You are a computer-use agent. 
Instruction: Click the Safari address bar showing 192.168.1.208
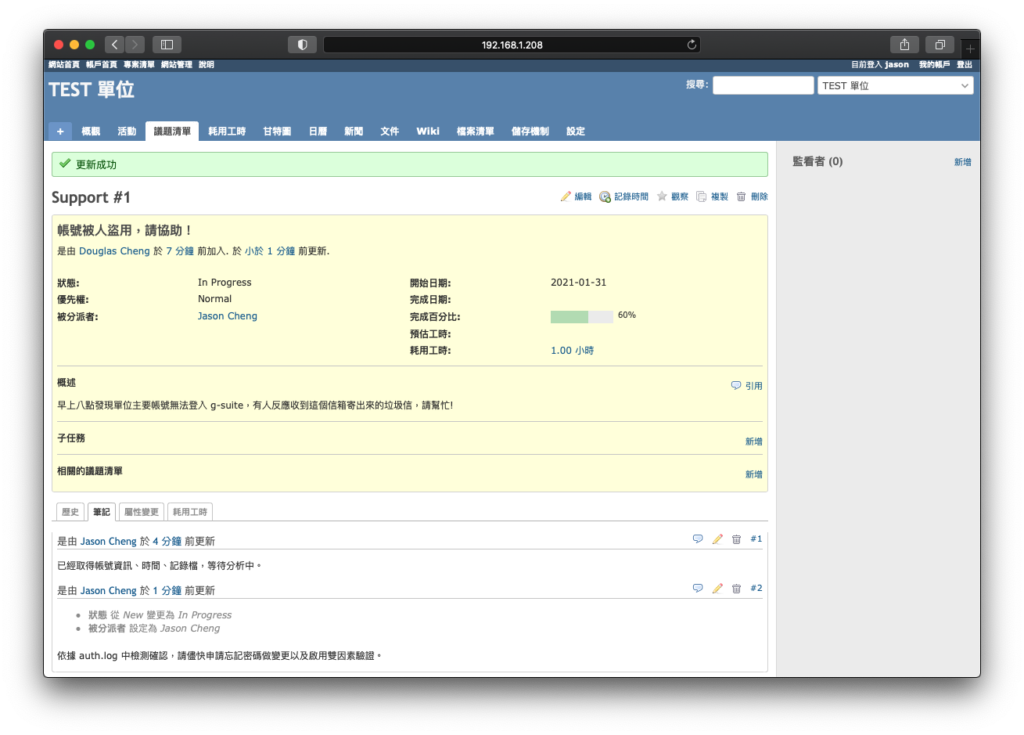(x=512, y=44)
